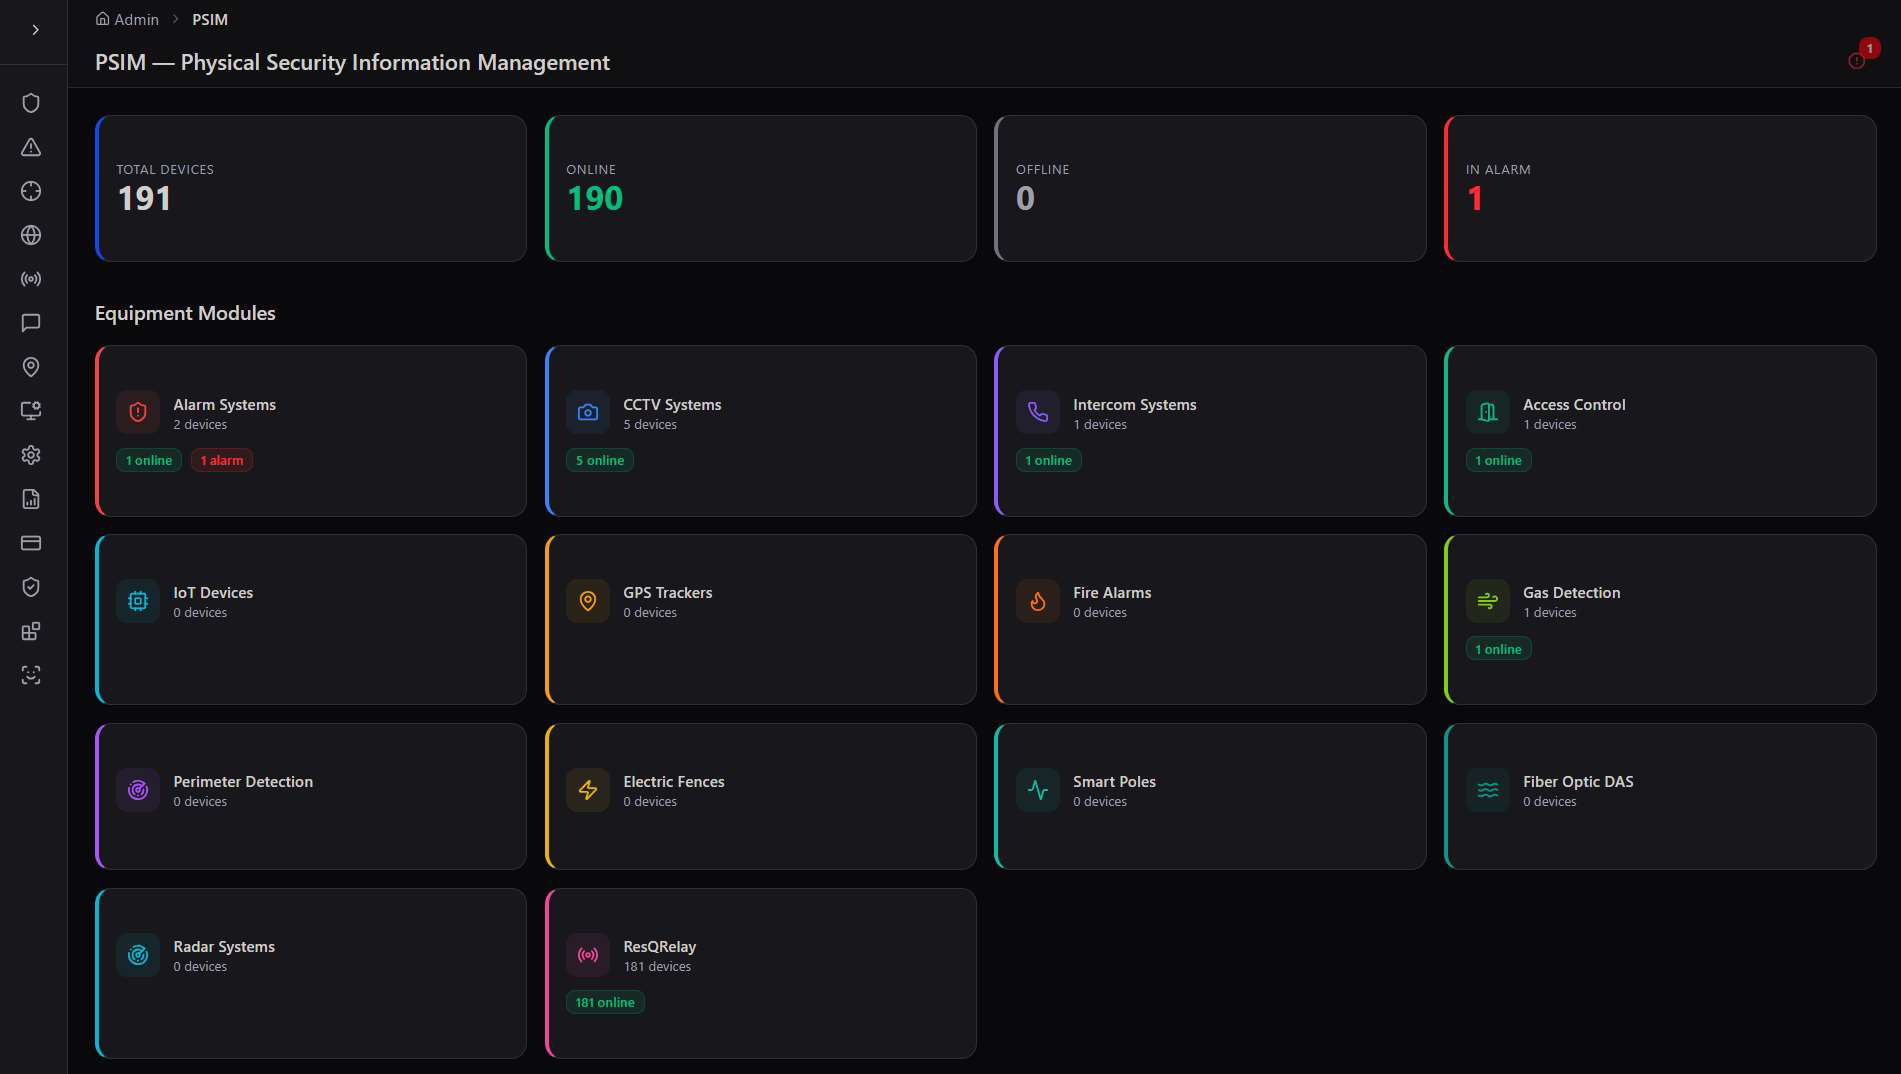Open the warning triangle alerts icon in sidebar
Image resolution: width=1901 pixels, height=1074 pixels.
(31, 147)
